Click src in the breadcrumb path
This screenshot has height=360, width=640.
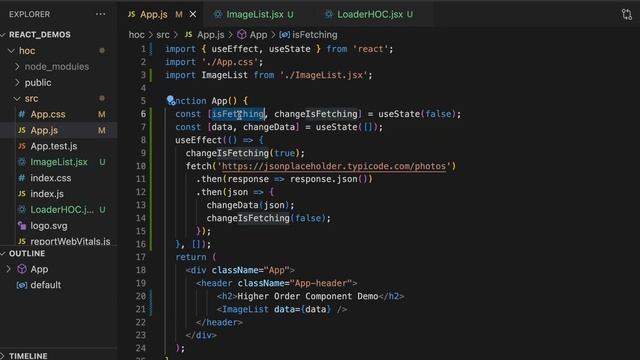click(162, 35)
